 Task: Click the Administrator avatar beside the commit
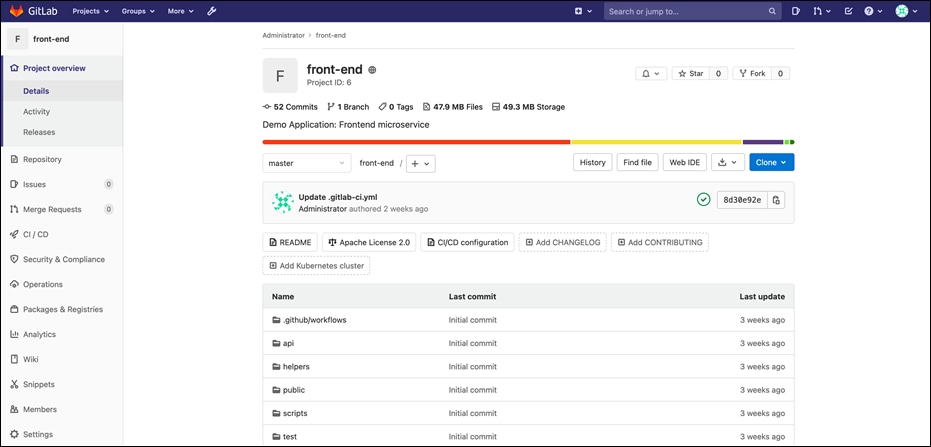pyautogui.click(x=283, y=202)
